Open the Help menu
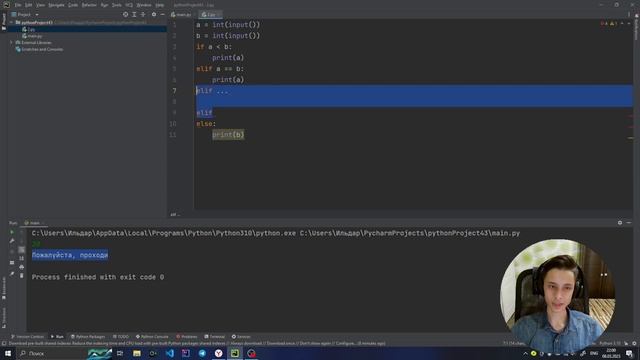This screenshot has width=640, height=360. point(160,5)
